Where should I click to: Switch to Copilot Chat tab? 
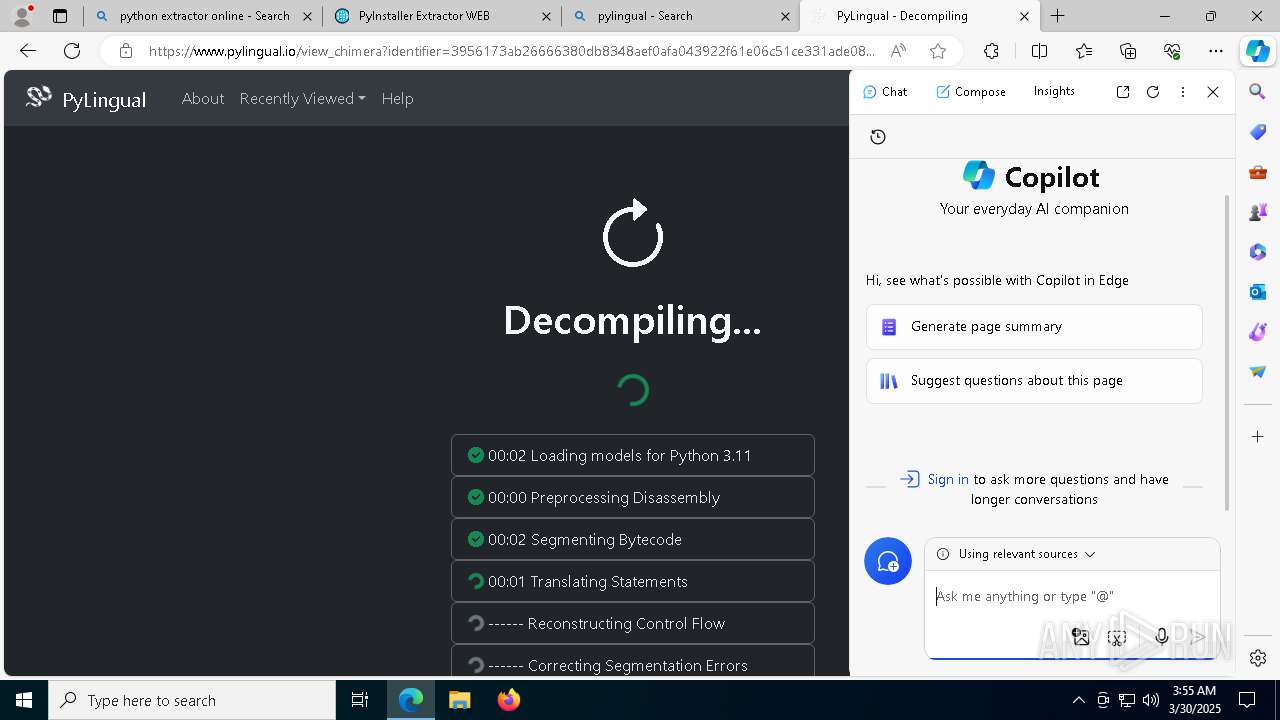coord(885,91)
